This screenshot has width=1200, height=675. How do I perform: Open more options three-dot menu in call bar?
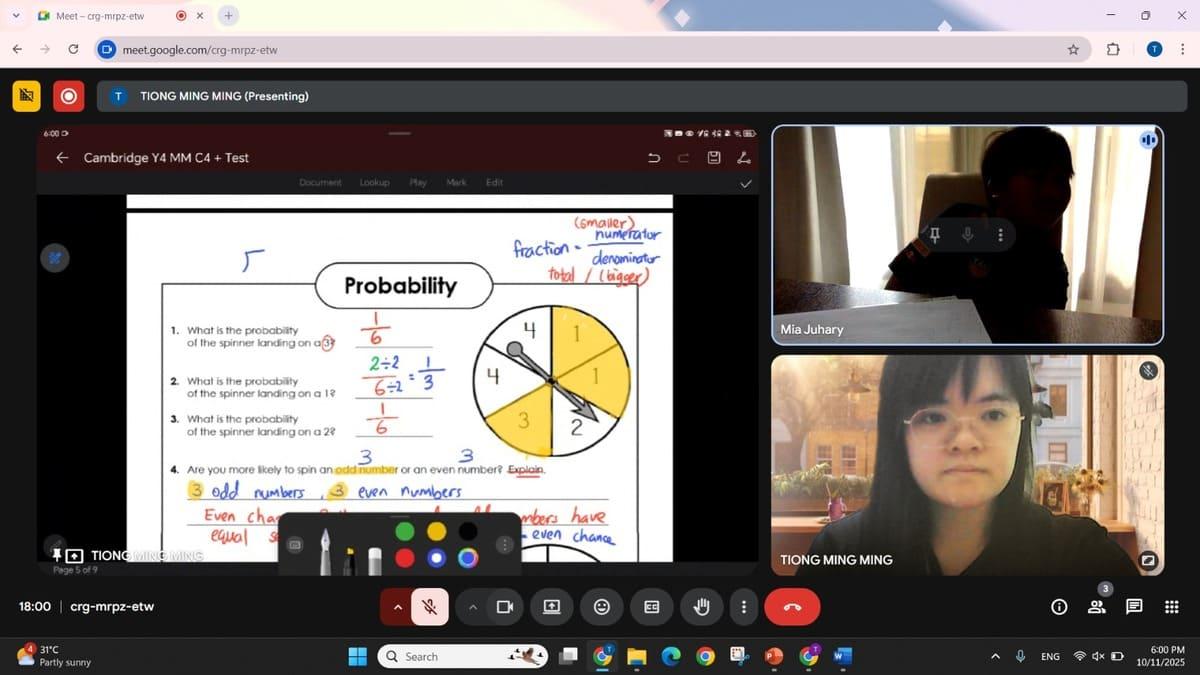tap(743, 606)
